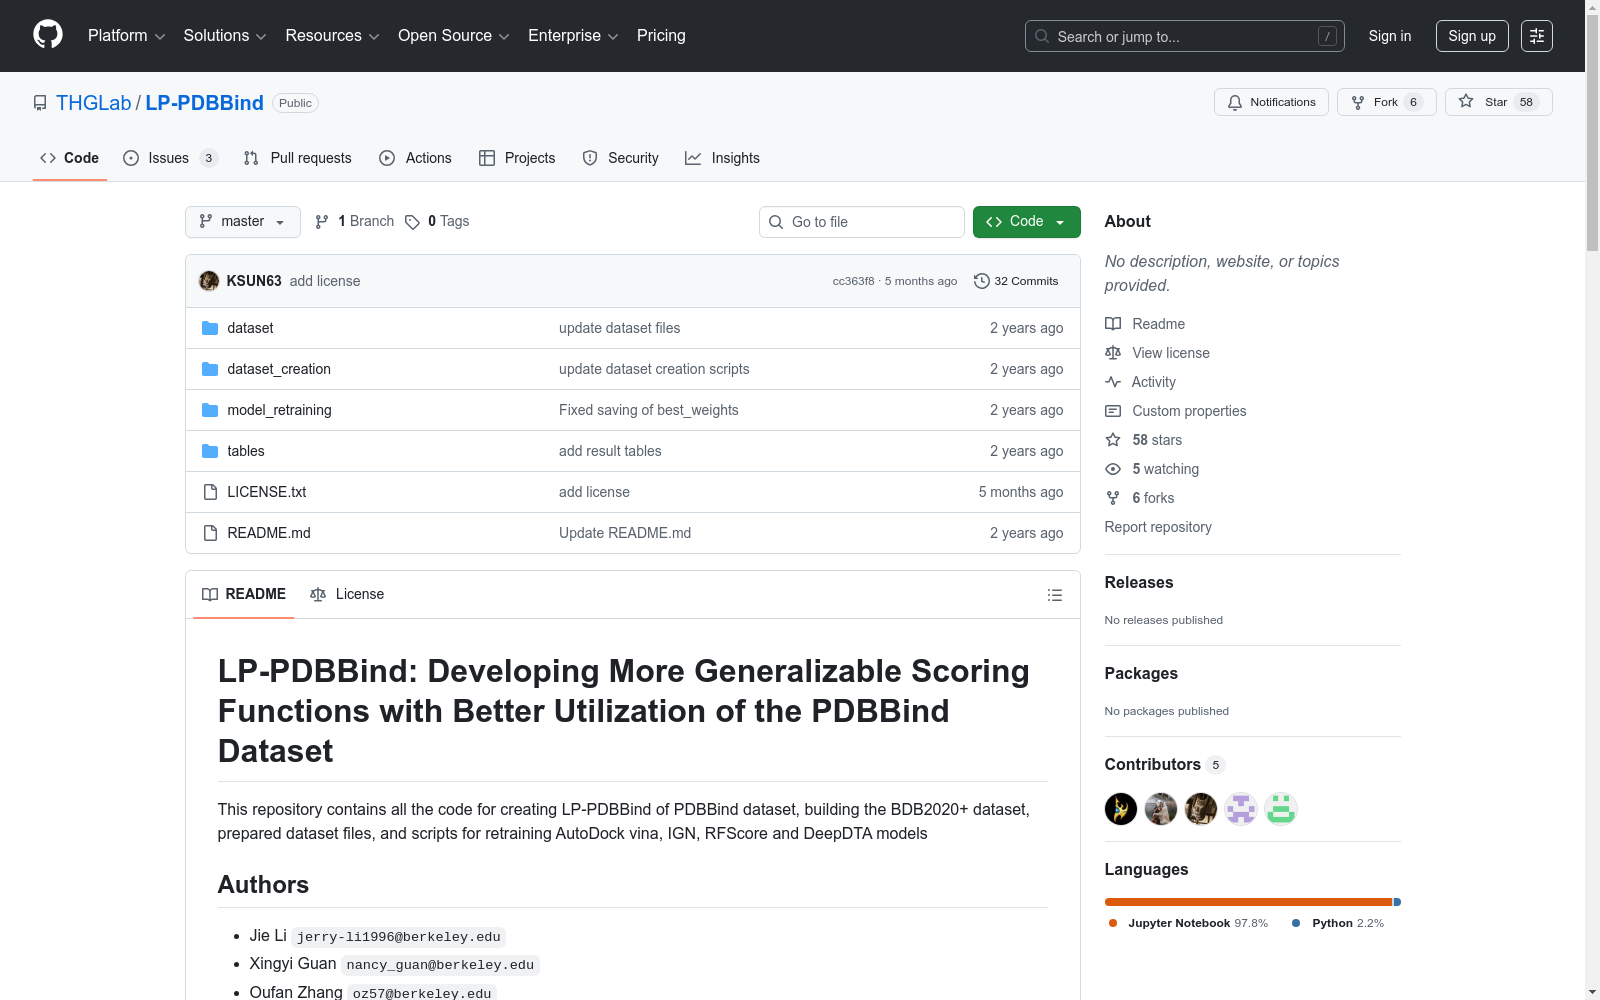
Task: Fork the repository using the Fork button
Action: 1385,102
